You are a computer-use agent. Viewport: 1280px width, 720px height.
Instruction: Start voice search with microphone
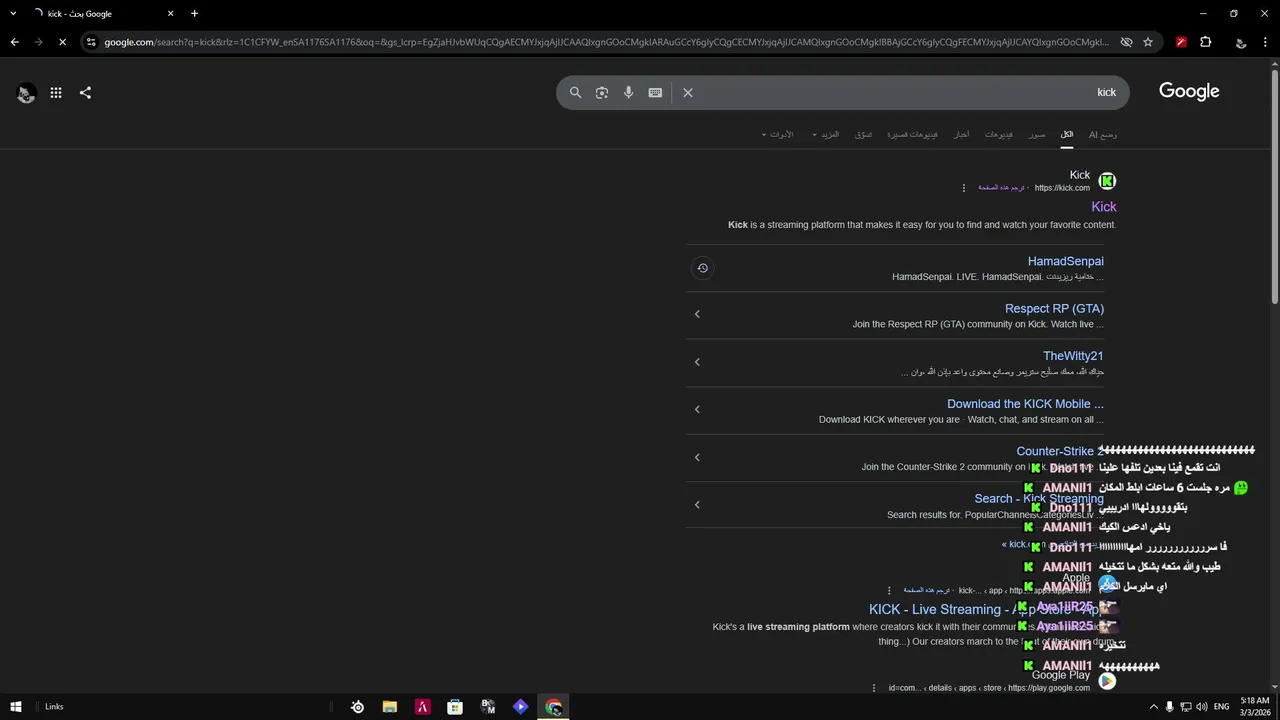click(x=628, y=92)
